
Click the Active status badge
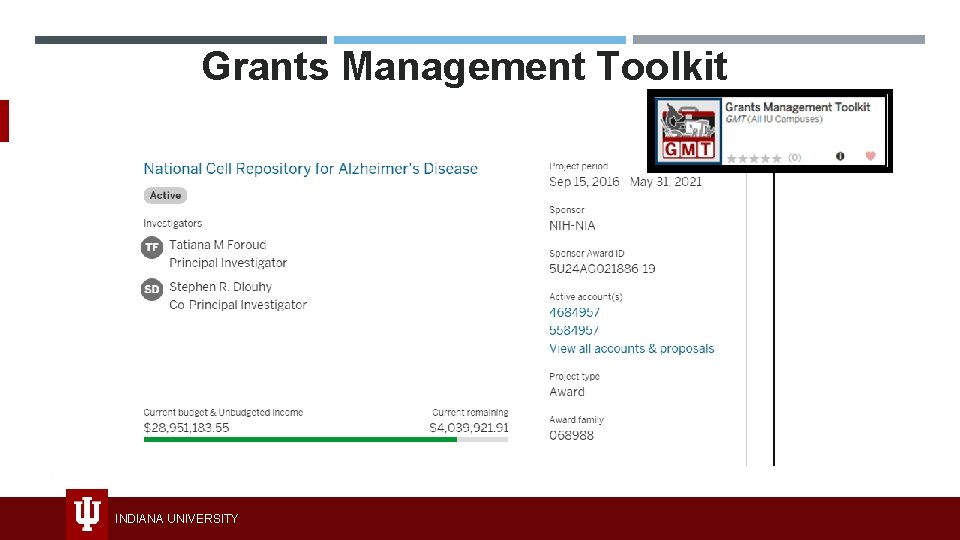(x=165, y=195)
